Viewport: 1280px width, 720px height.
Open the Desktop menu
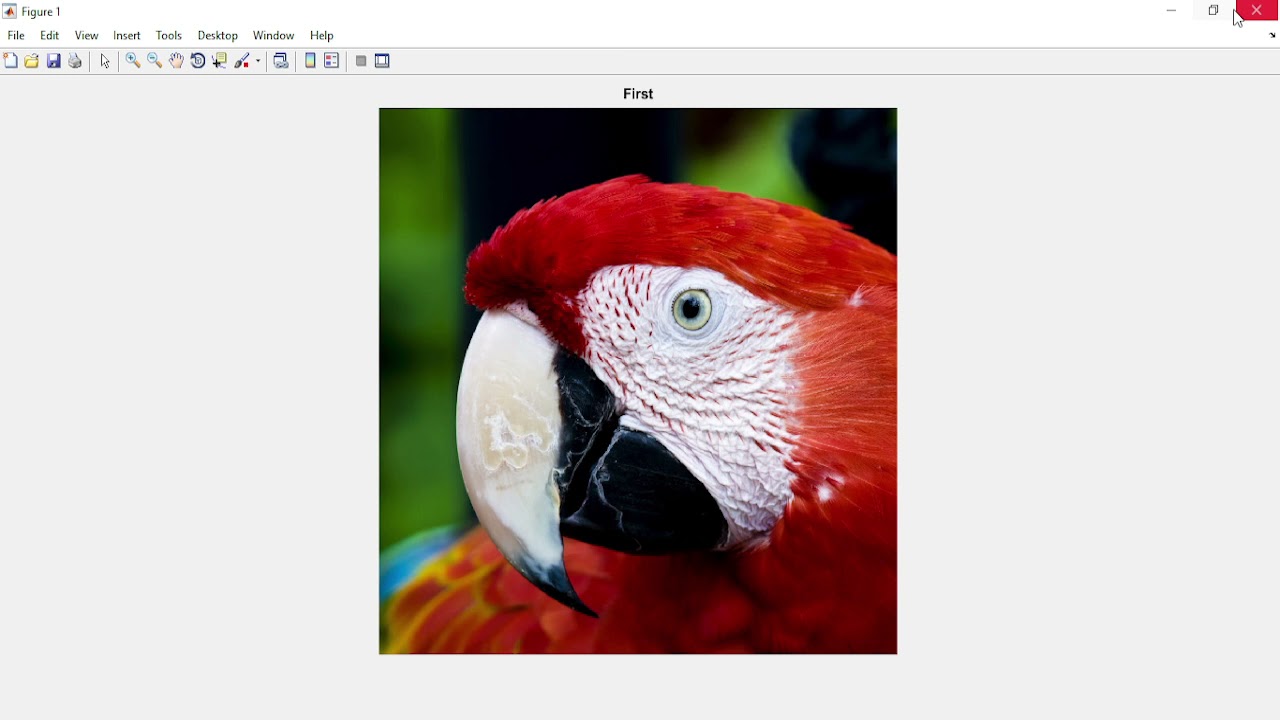(x=218, y=36)
